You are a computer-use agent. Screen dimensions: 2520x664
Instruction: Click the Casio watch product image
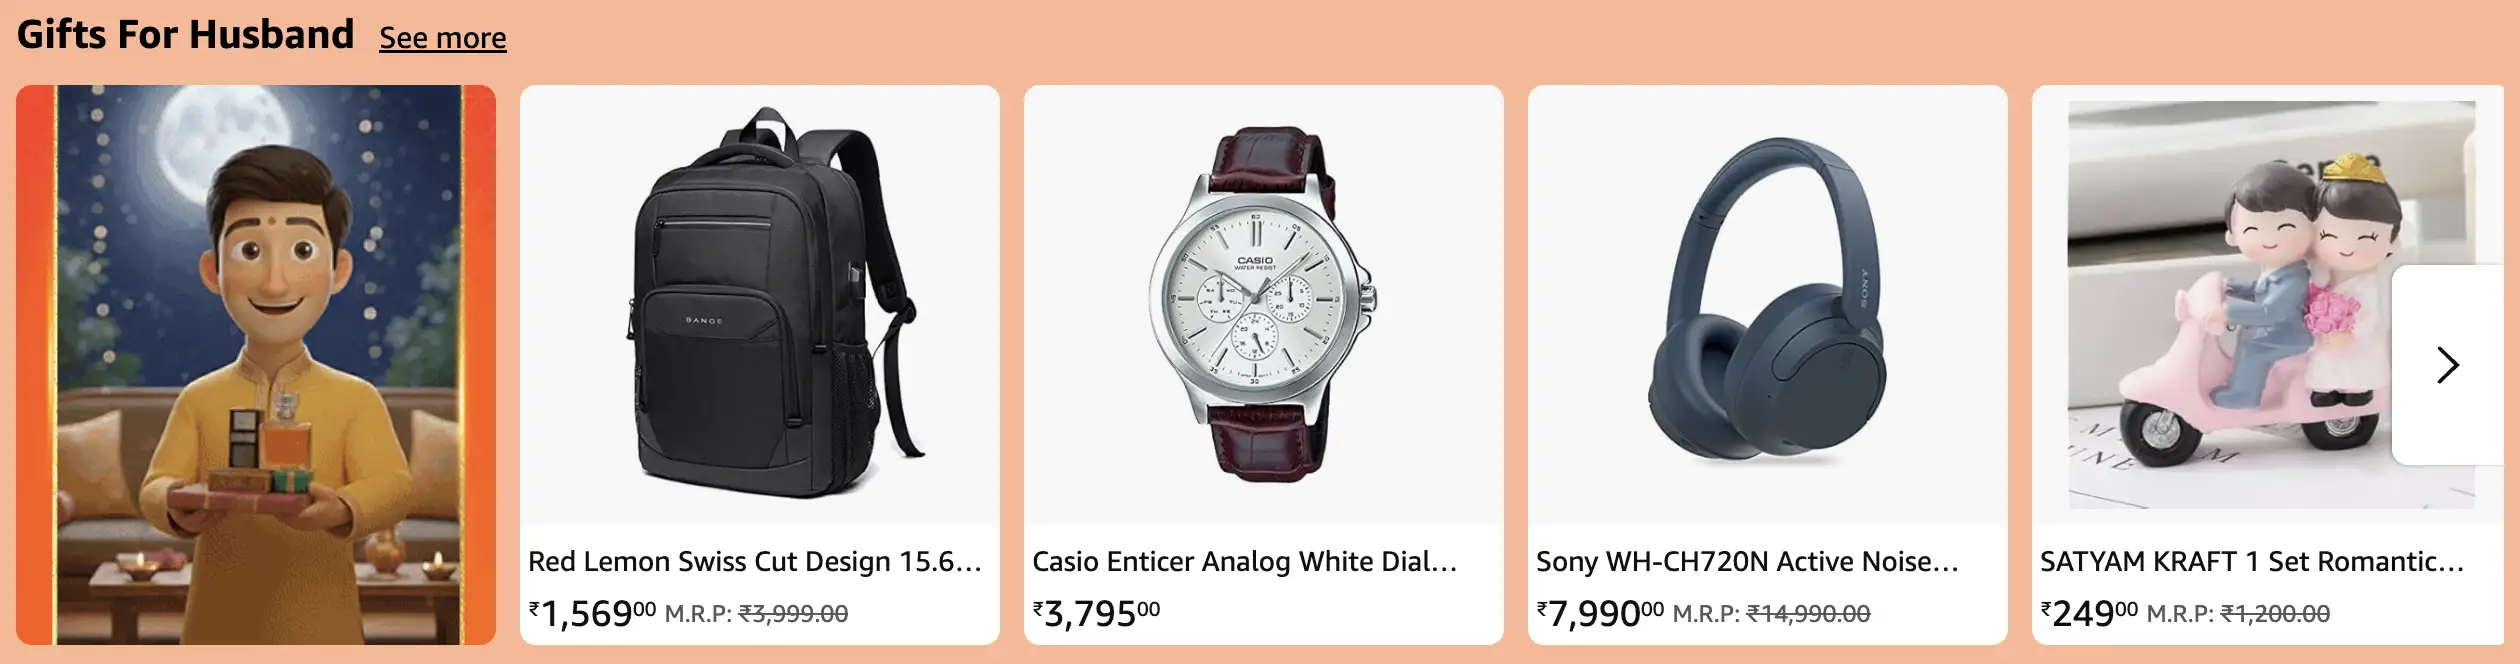click(1263, 305)
